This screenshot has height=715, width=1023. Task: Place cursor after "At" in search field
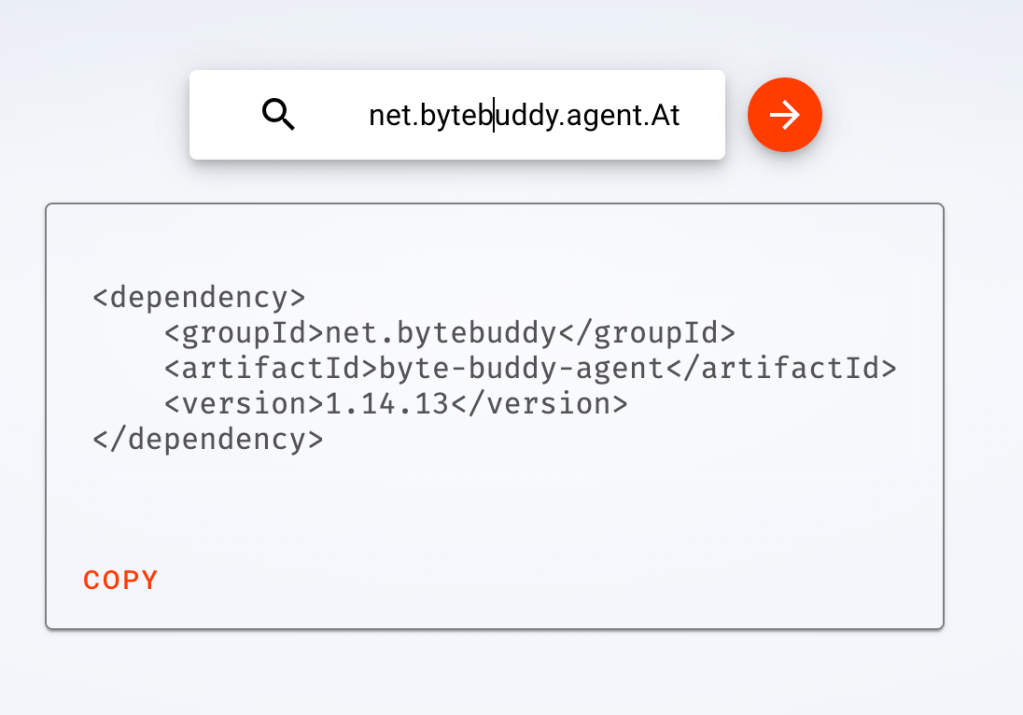pos(682,116)
